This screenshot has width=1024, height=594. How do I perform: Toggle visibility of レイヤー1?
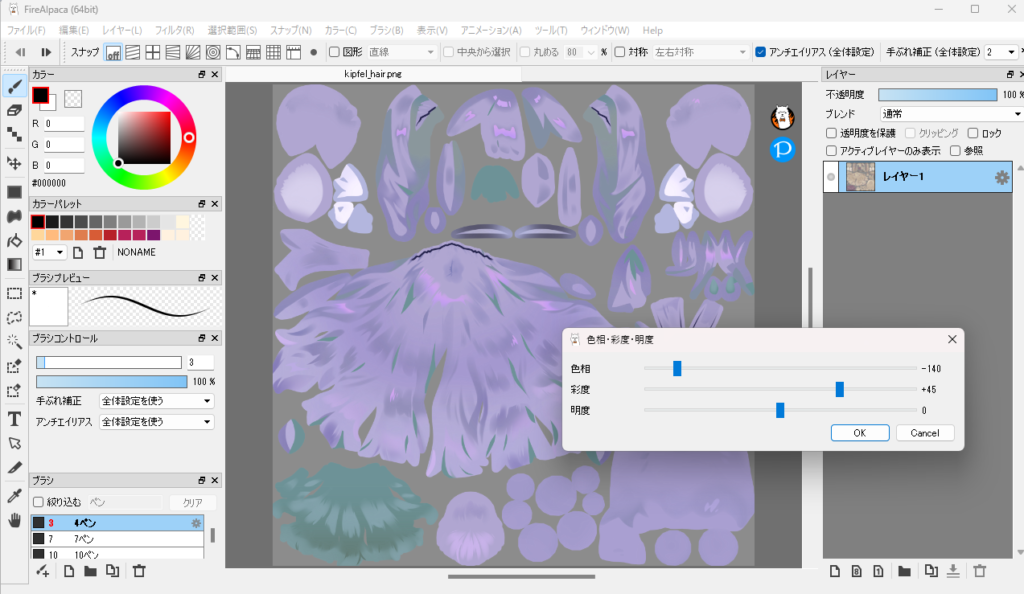(x=831, y=177)
